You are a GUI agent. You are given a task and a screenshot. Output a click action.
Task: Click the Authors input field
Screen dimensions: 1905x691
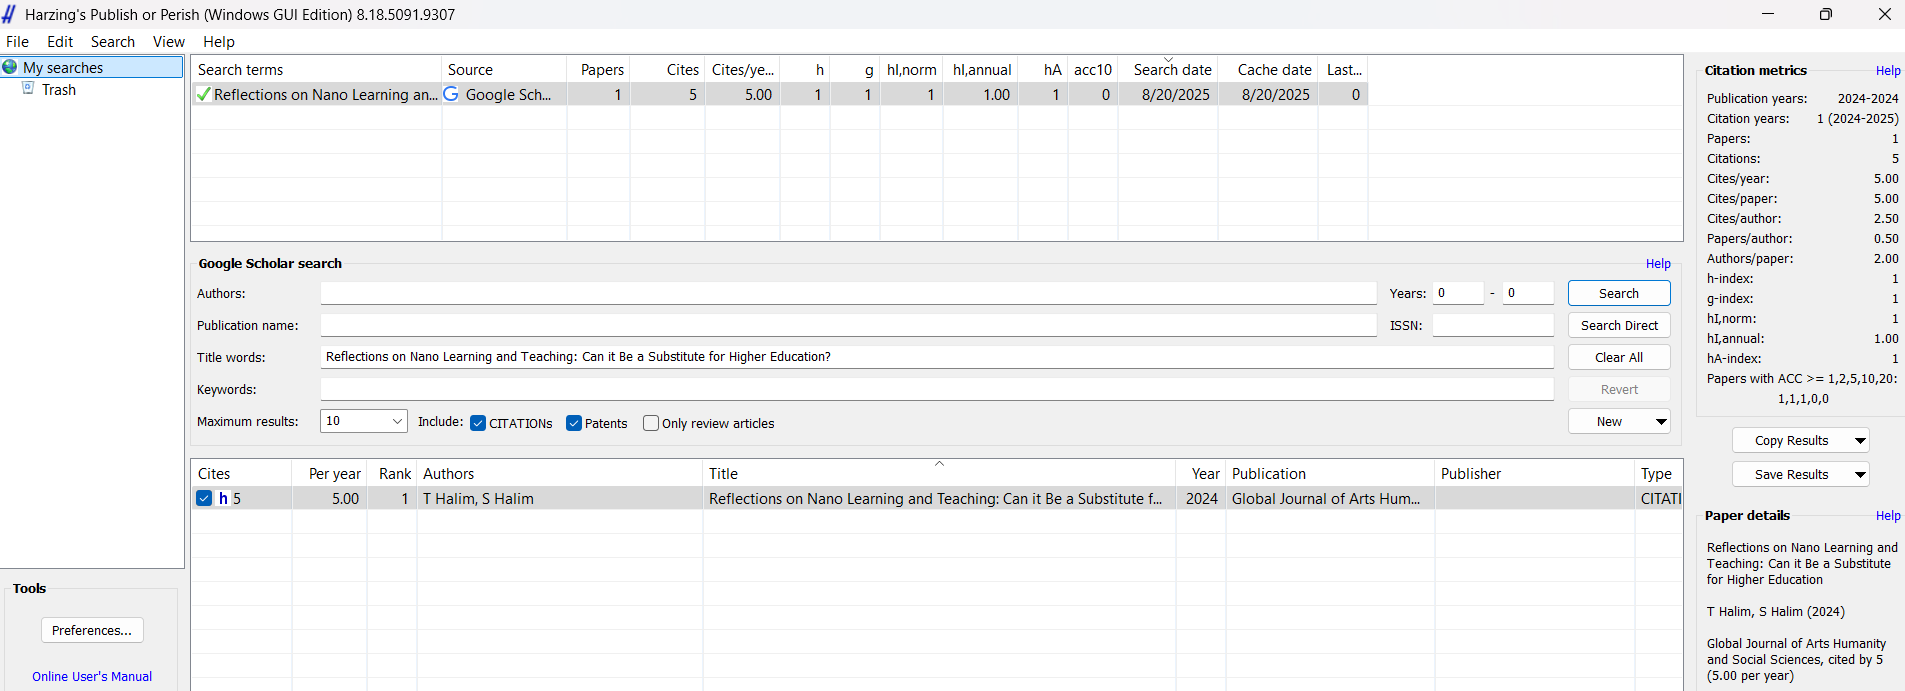[848, 293]
